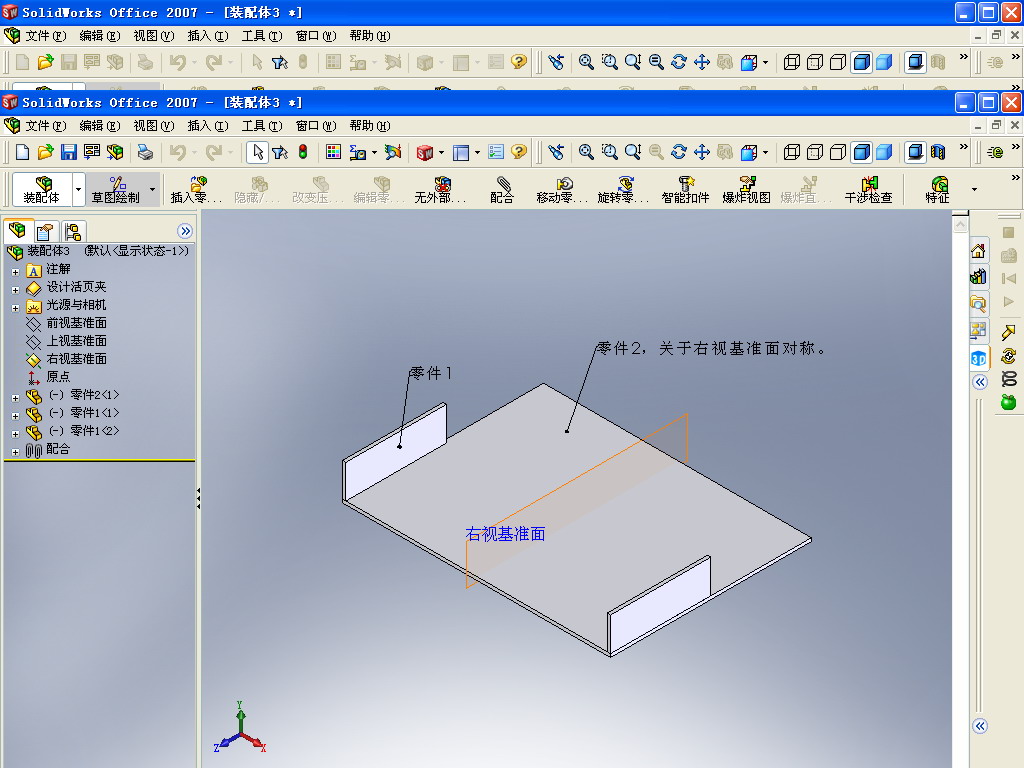This screenshot has height=768, width=1024.
Task: Click the Rebuild traffic light icon
Action: [303, 152]
